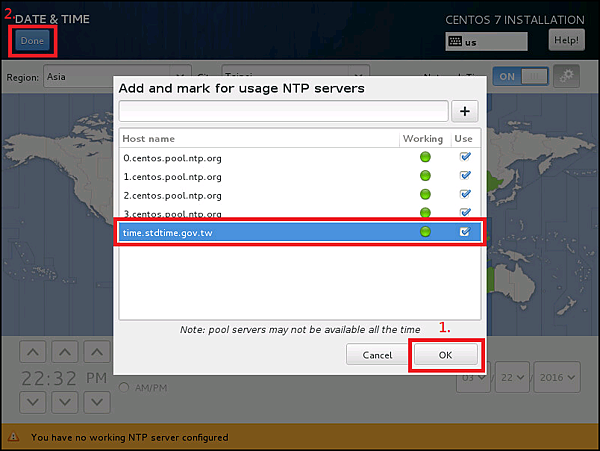This screenshot has height=451, width=600.
Task: Cancel the NTP servers dialog
Action: click(377, 355)
